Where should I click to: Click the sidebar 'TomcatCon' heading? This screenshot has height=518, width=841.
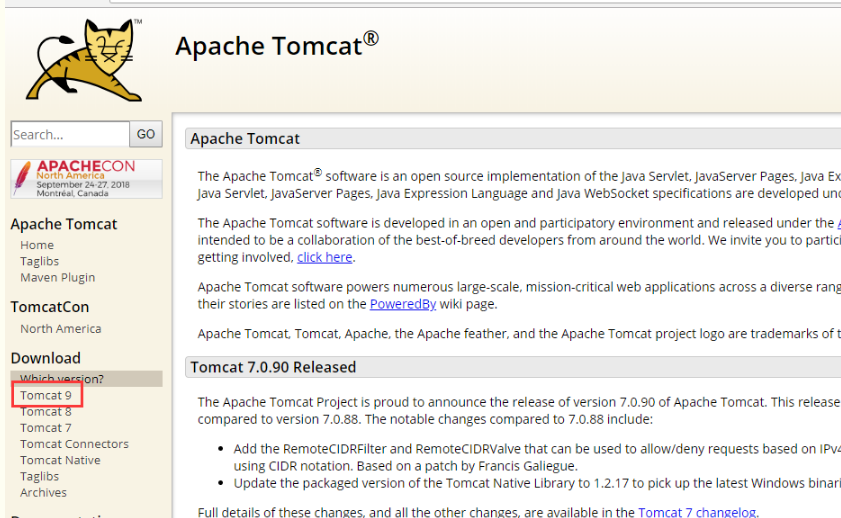(50, 307)
